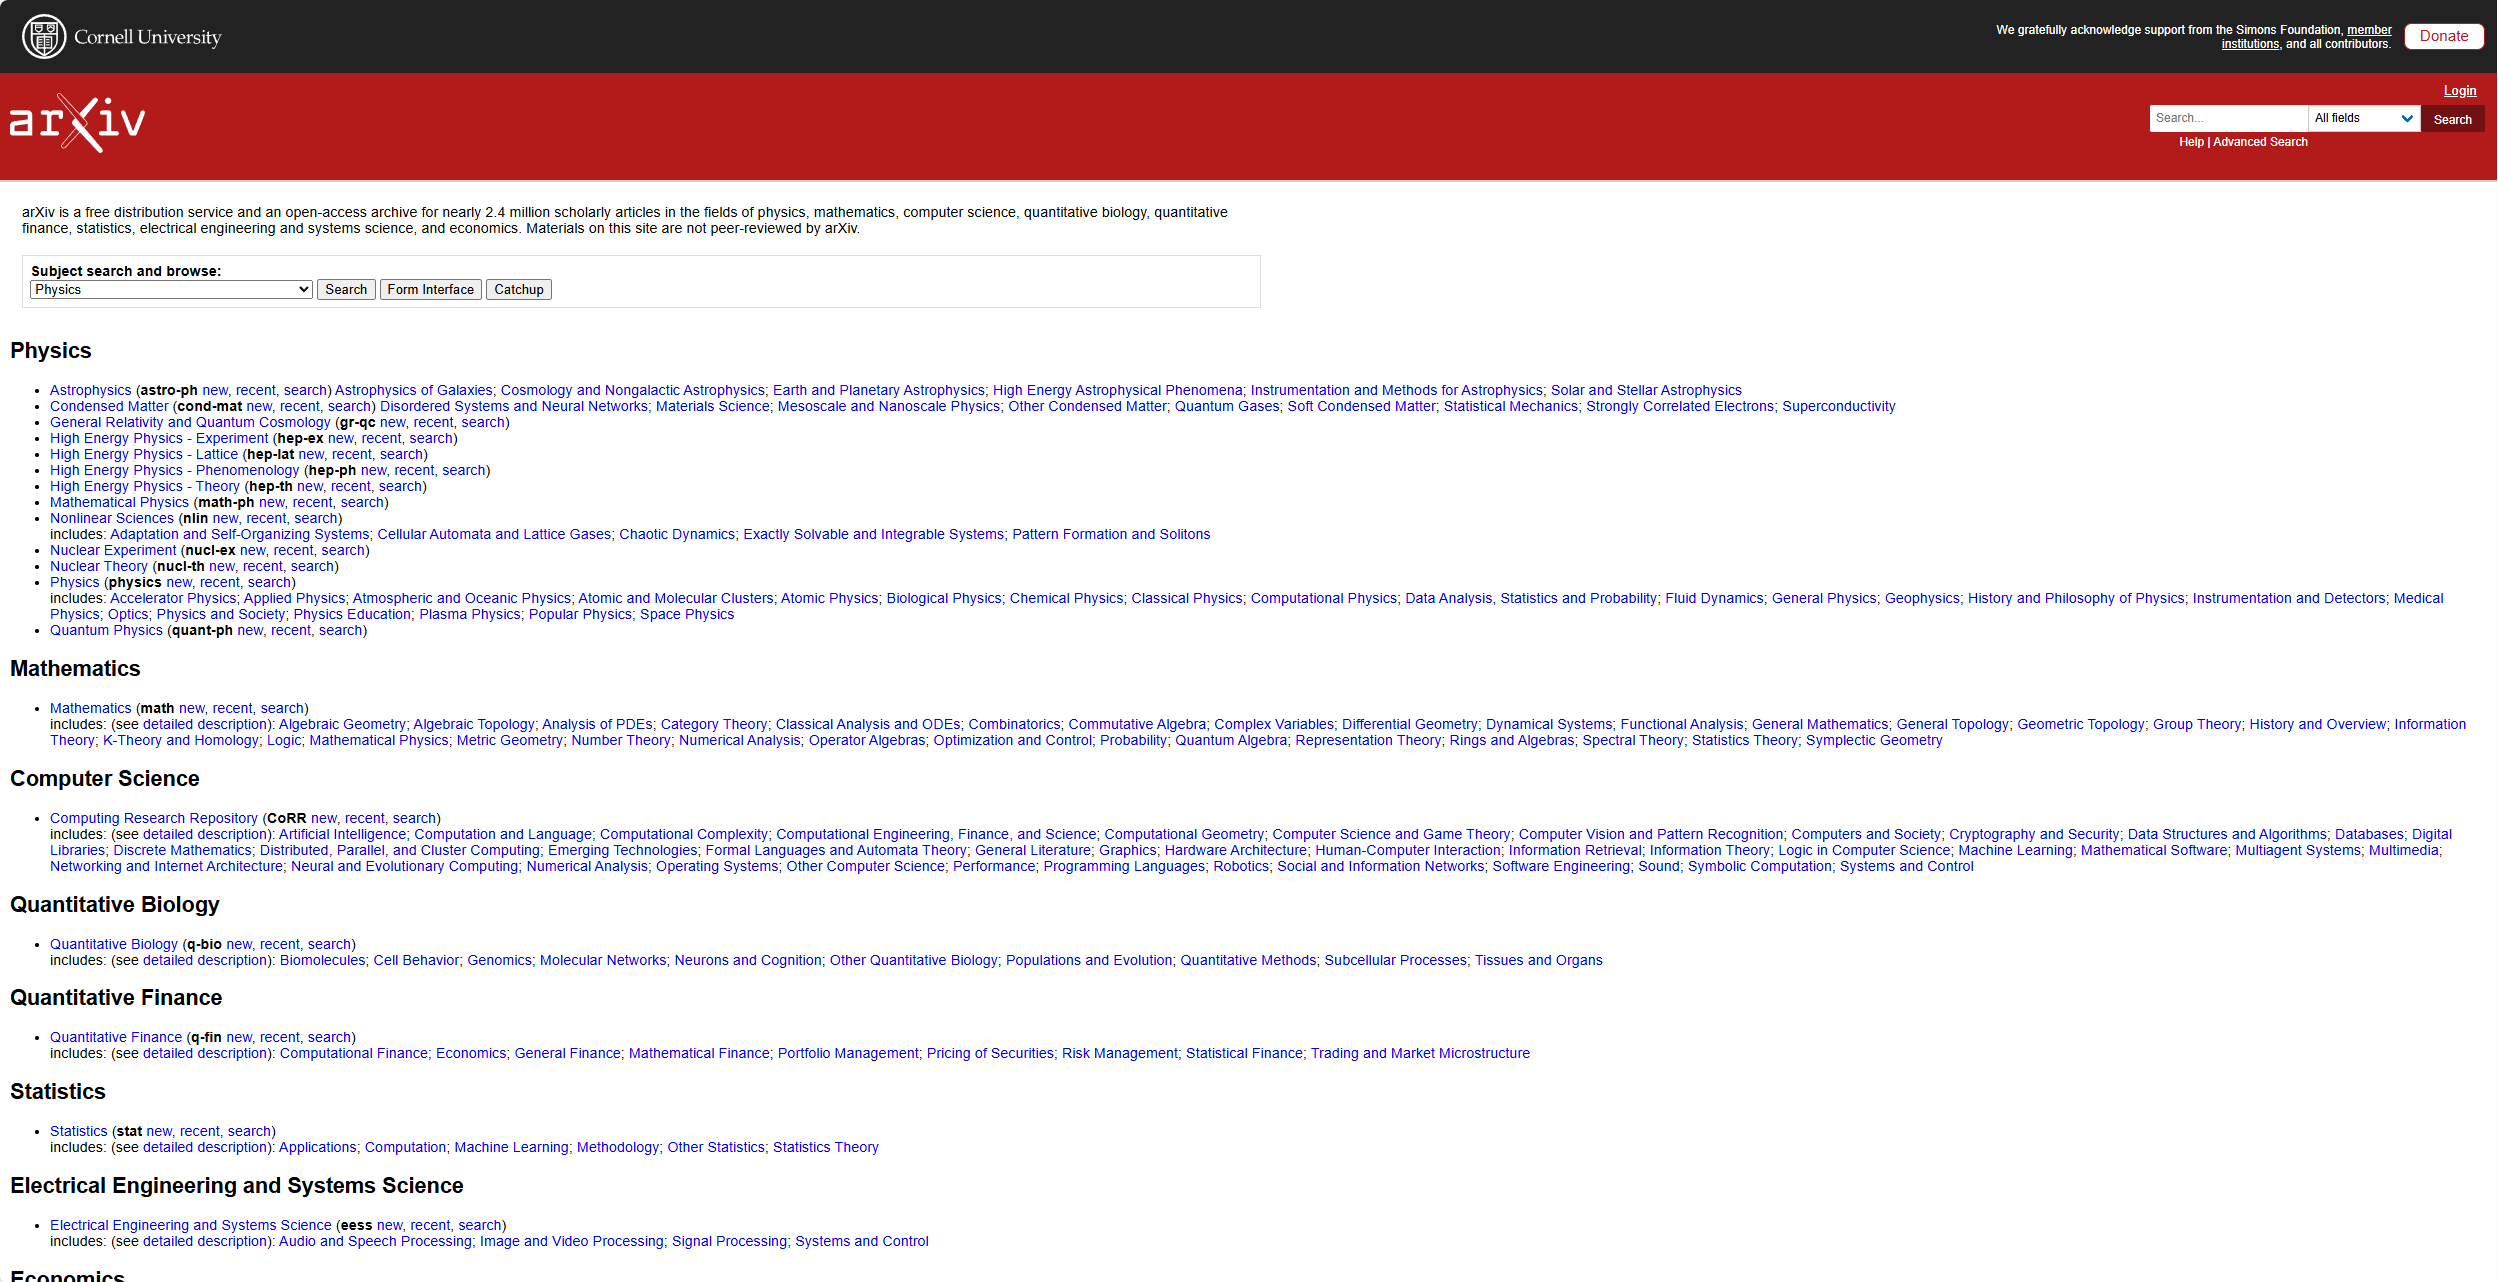Open the Help link under search
2498x1282 pixels.
(2191, 142)
